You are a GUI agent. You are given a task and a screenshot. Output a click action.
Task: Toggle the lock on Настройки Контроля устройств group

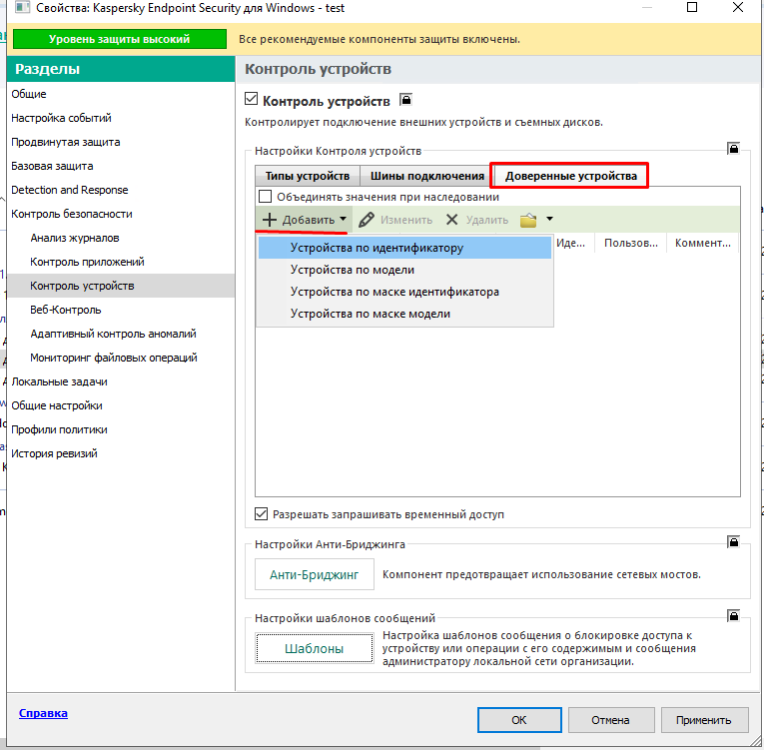733,148
